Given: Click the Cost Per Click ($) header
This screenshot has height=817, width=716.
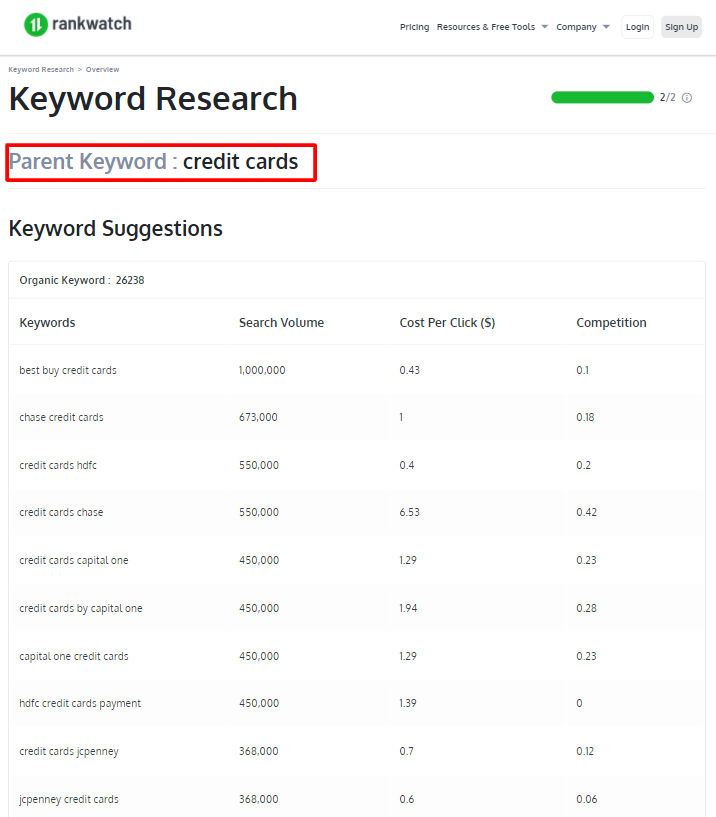Looking at the screenshot, I should tap(447, 323).
